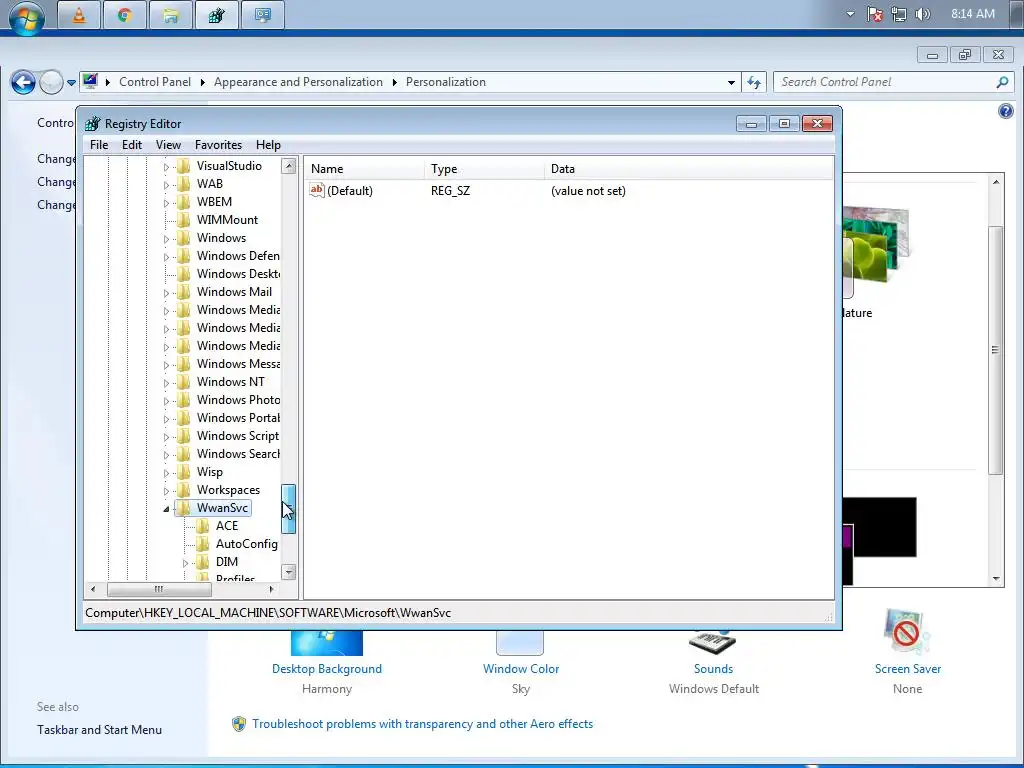Screen dimensions: 1024x768
Task: Click the tree scrollbar up arrow
Action: pos(289,166)
